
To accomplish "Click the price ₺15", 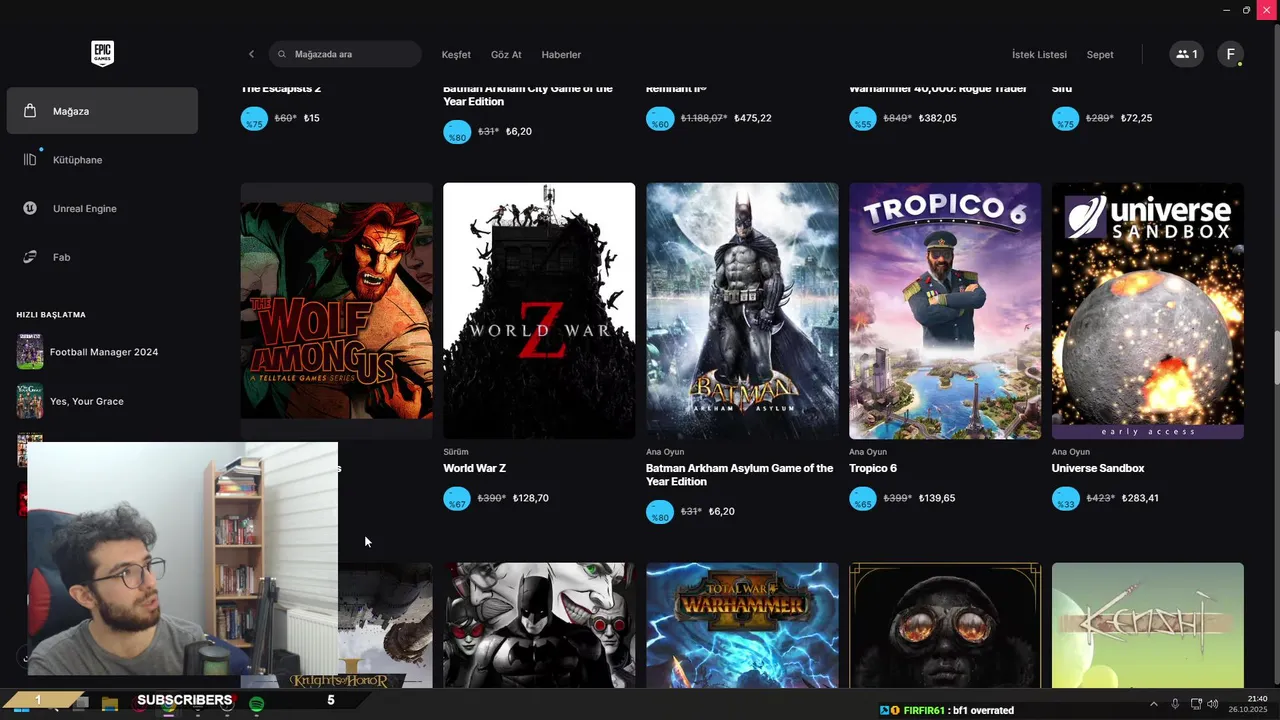I will (312, 118).
